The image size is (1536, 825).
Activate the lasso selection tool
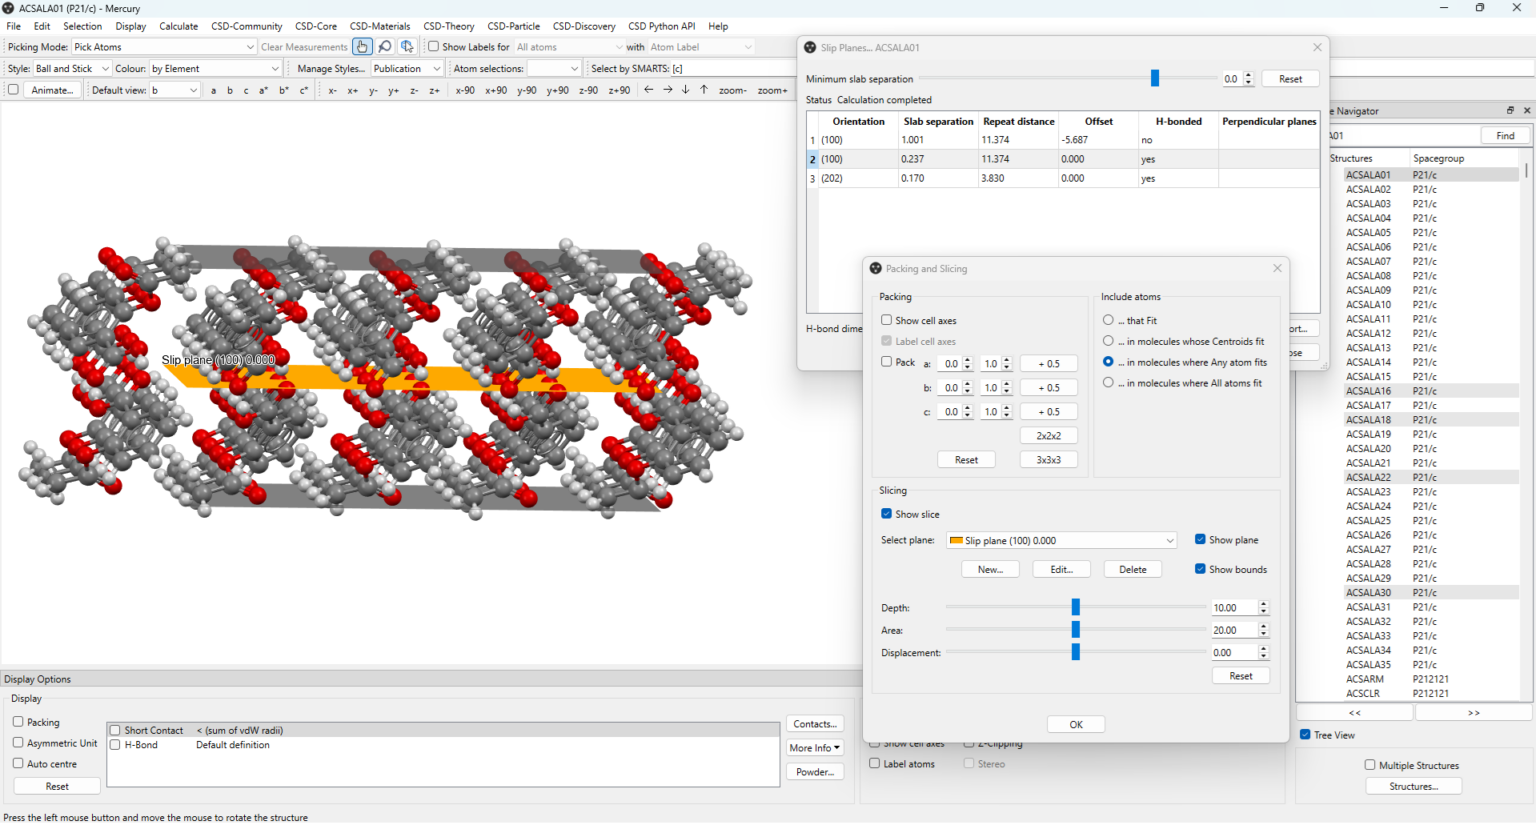tap(385, 46)
